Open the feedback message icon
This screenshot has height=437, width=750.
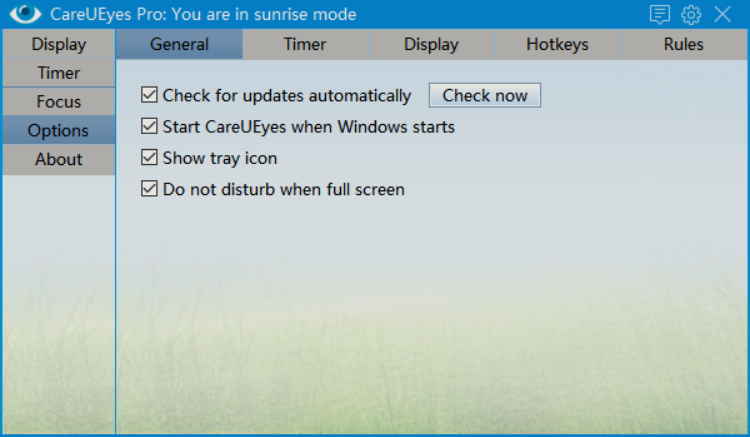click(660, 14)
